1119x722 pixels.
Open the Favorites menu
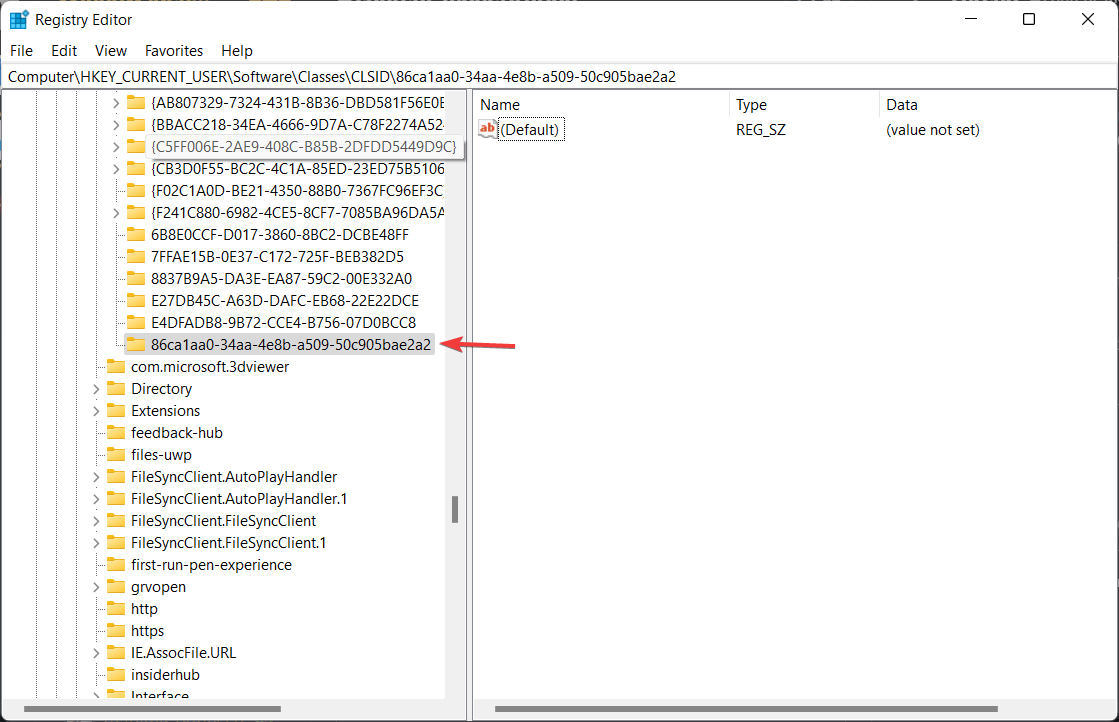[173, 51]
